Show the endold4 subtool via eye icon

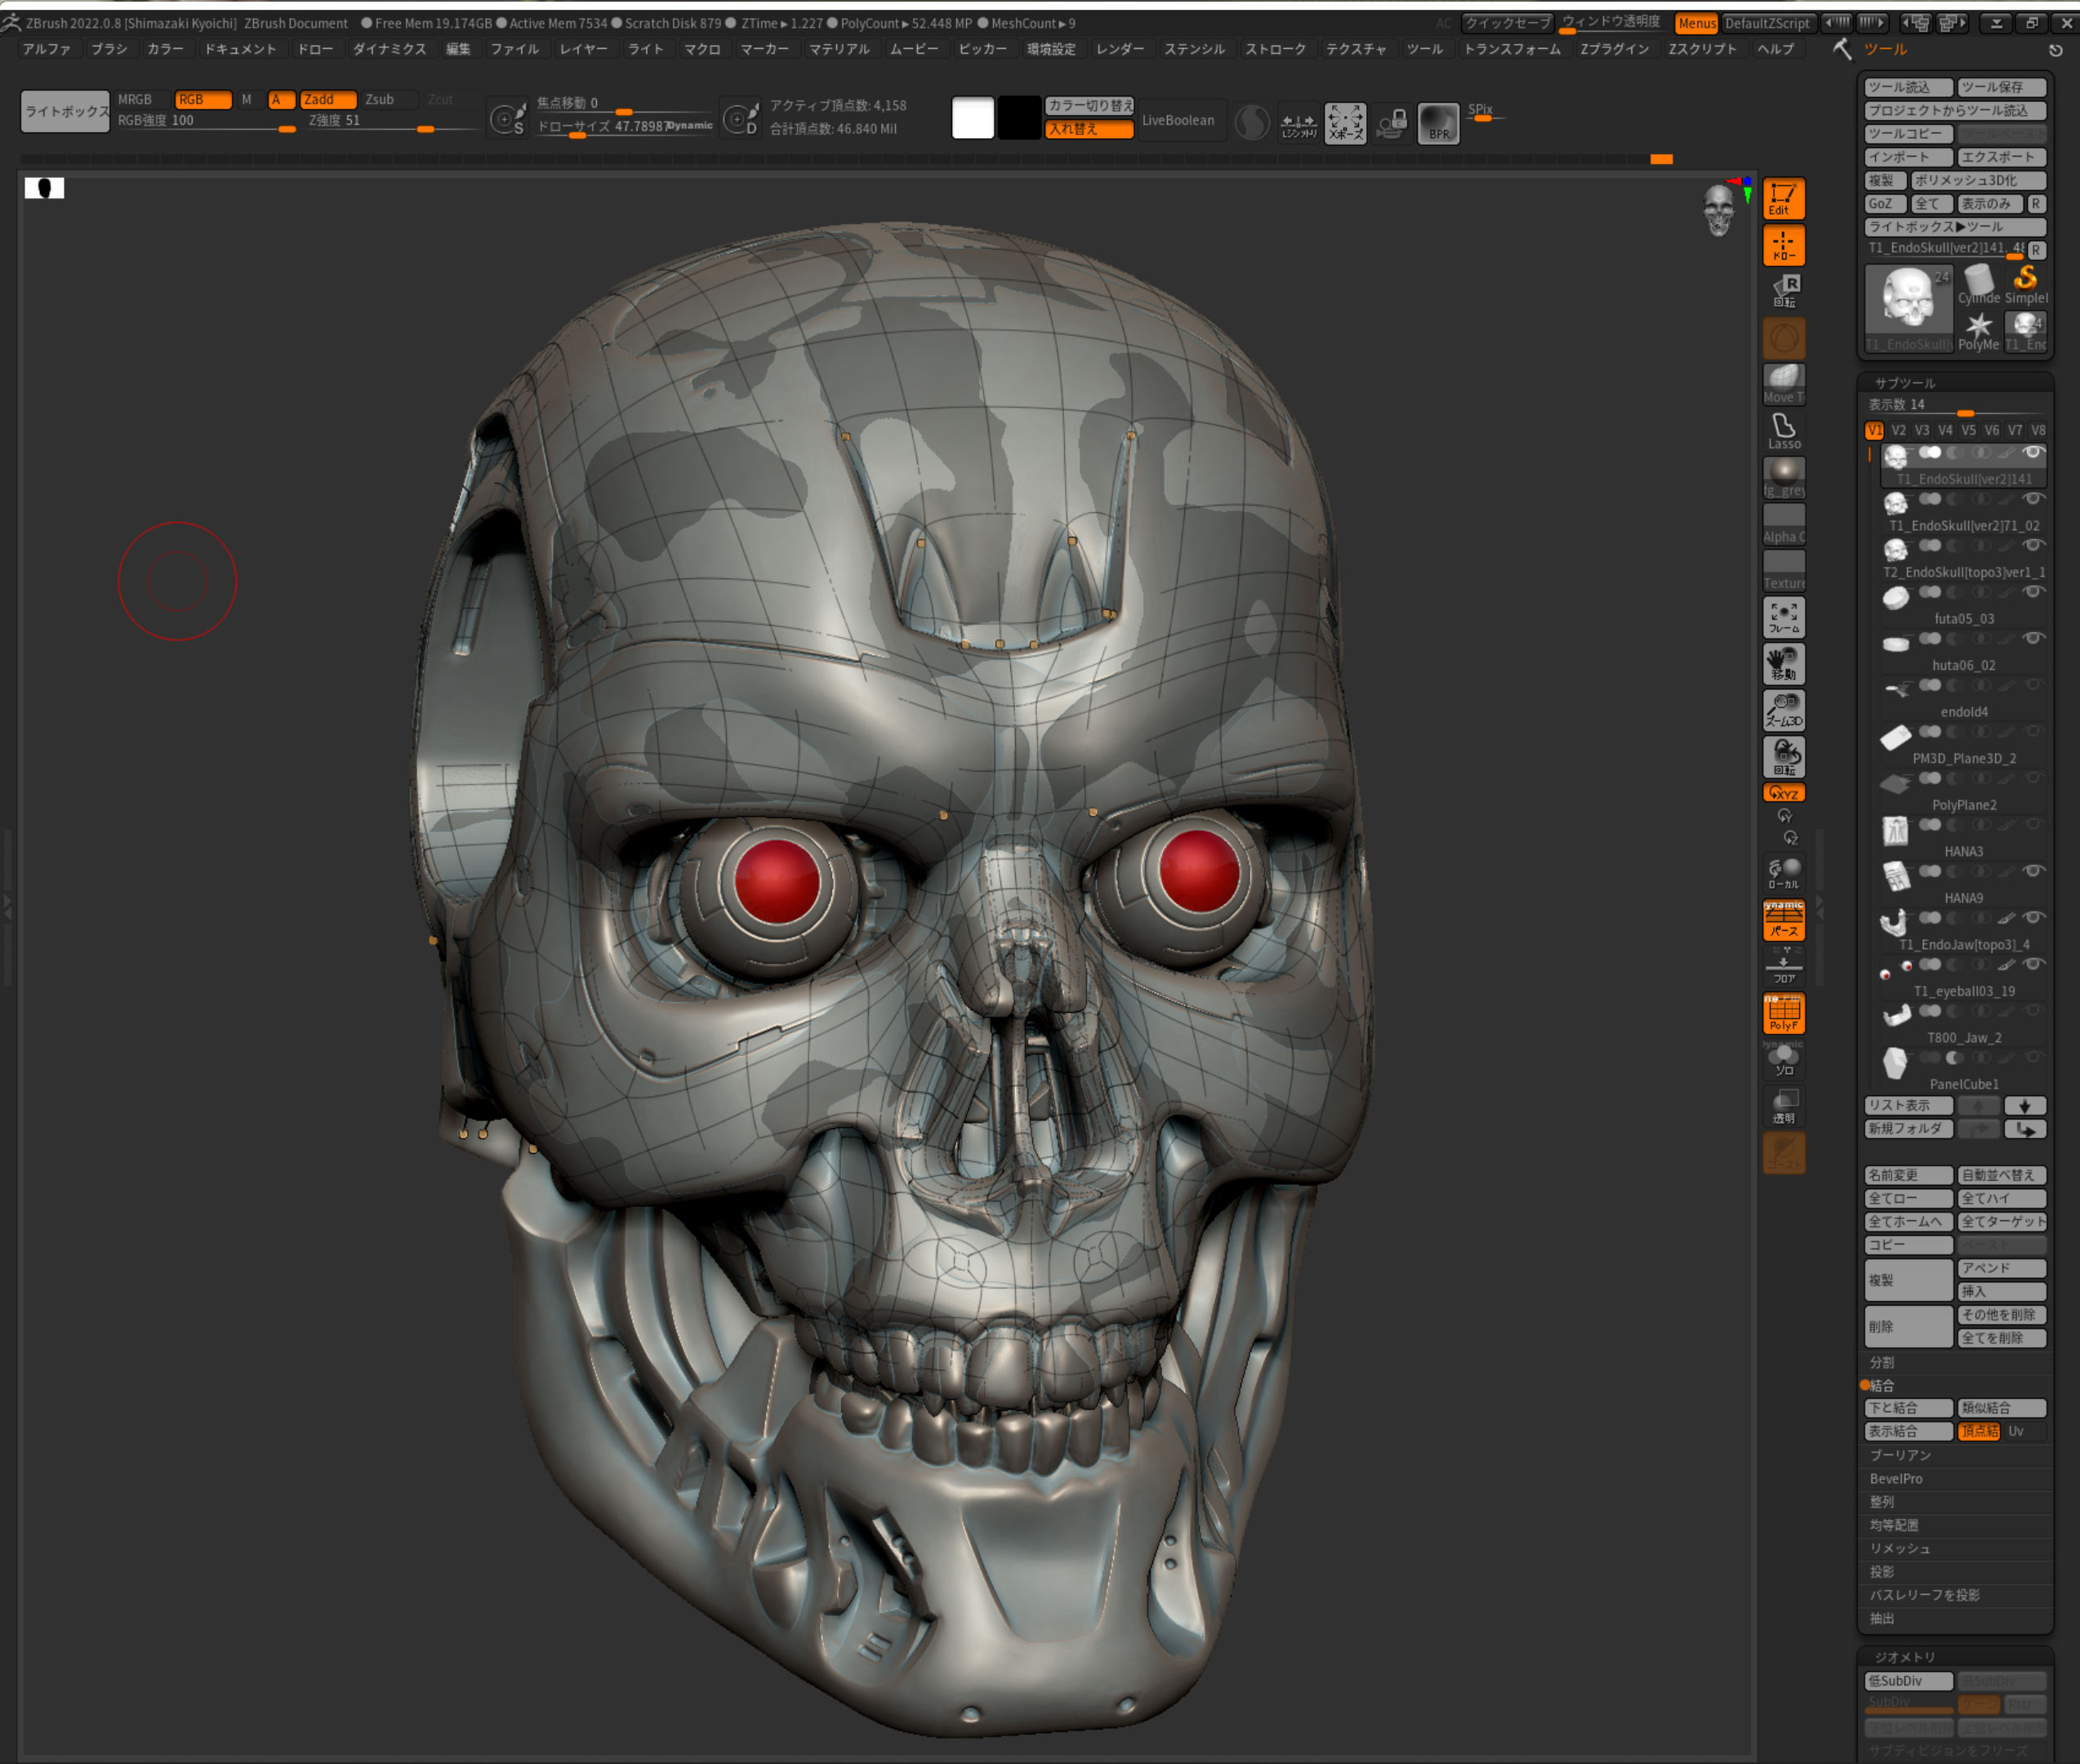(2032, 685)
